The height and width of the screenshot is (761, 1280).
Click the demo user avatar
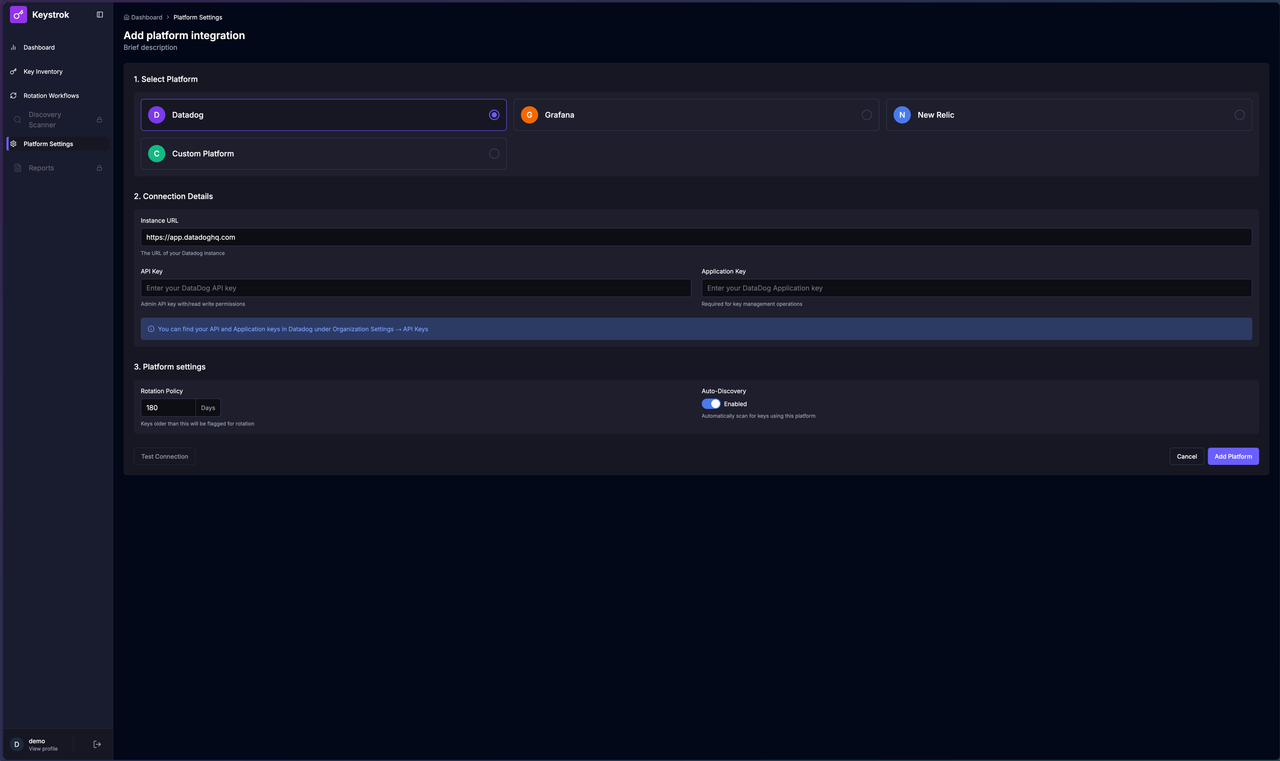pyautogui.click(x=16, y=744)
